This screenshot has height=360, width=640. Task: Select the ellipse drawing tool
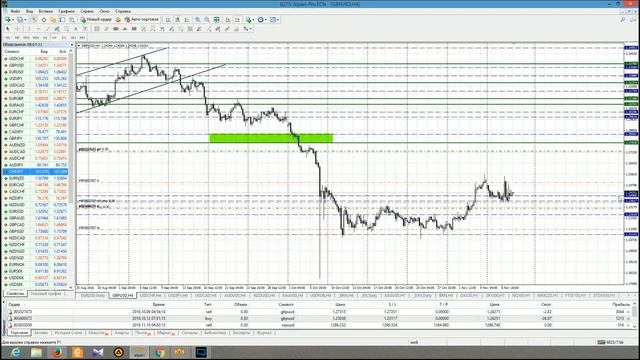point(116,29)
